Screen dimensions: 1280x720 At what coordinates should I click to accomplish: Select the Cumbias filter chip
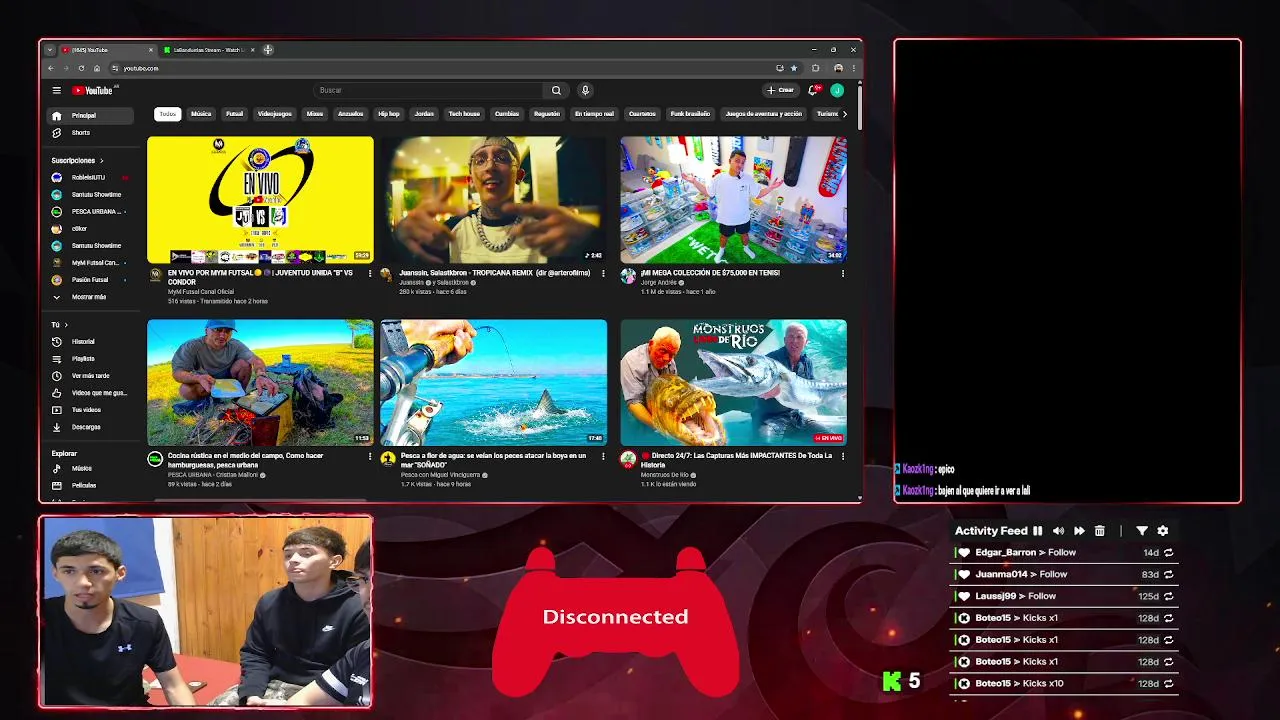pyautogui.click(x=507, y=114)
